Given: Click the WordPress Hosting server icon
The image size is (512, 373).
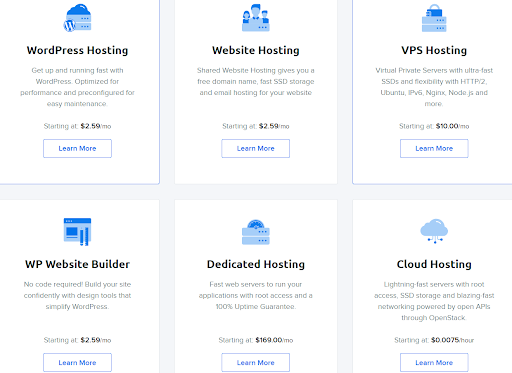Looking at the screenshot, I should click(x=77, y=18).
